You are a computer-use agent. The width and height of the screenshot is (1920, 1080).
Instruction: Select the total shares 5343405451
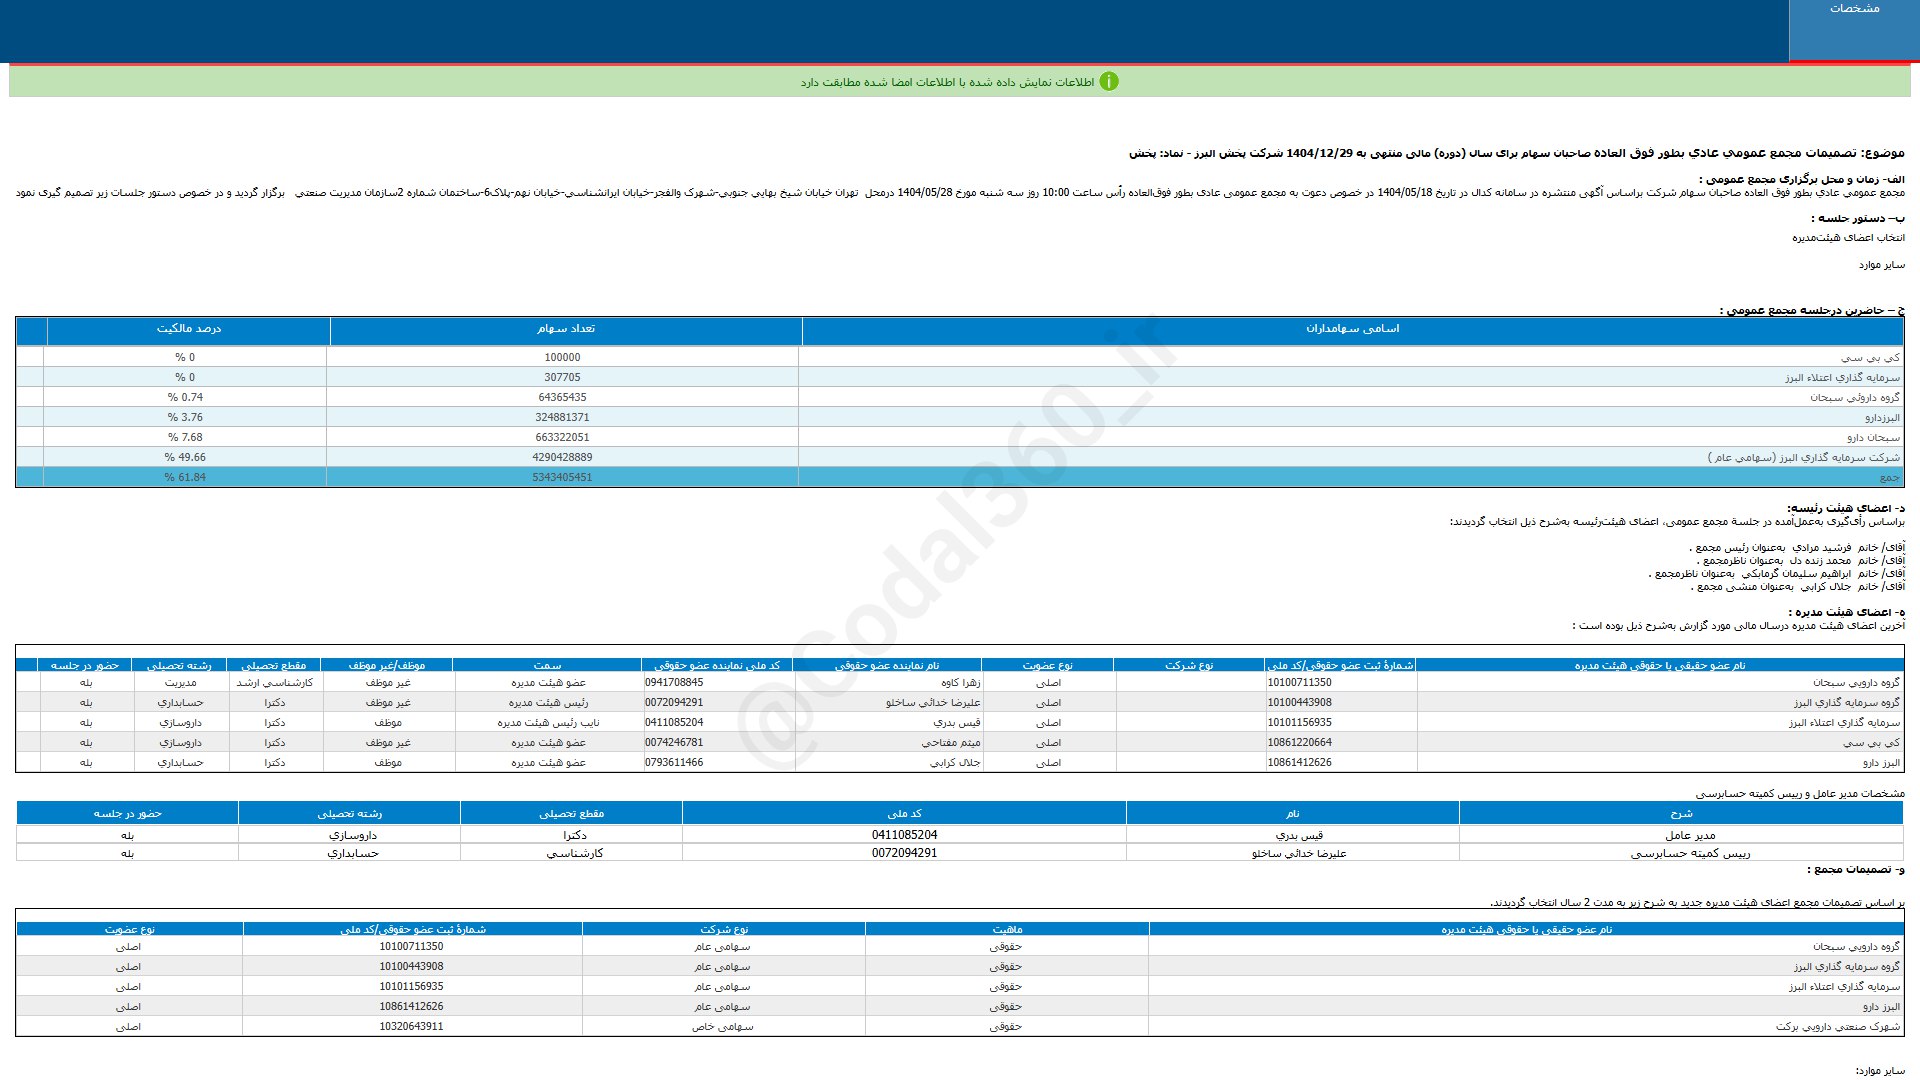pos(562,477)
